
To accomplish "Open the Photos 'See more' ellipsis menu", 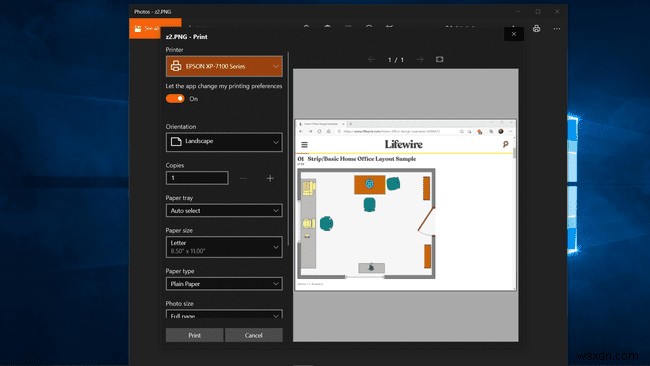I will pyautogui.click(x=557, y=29).
